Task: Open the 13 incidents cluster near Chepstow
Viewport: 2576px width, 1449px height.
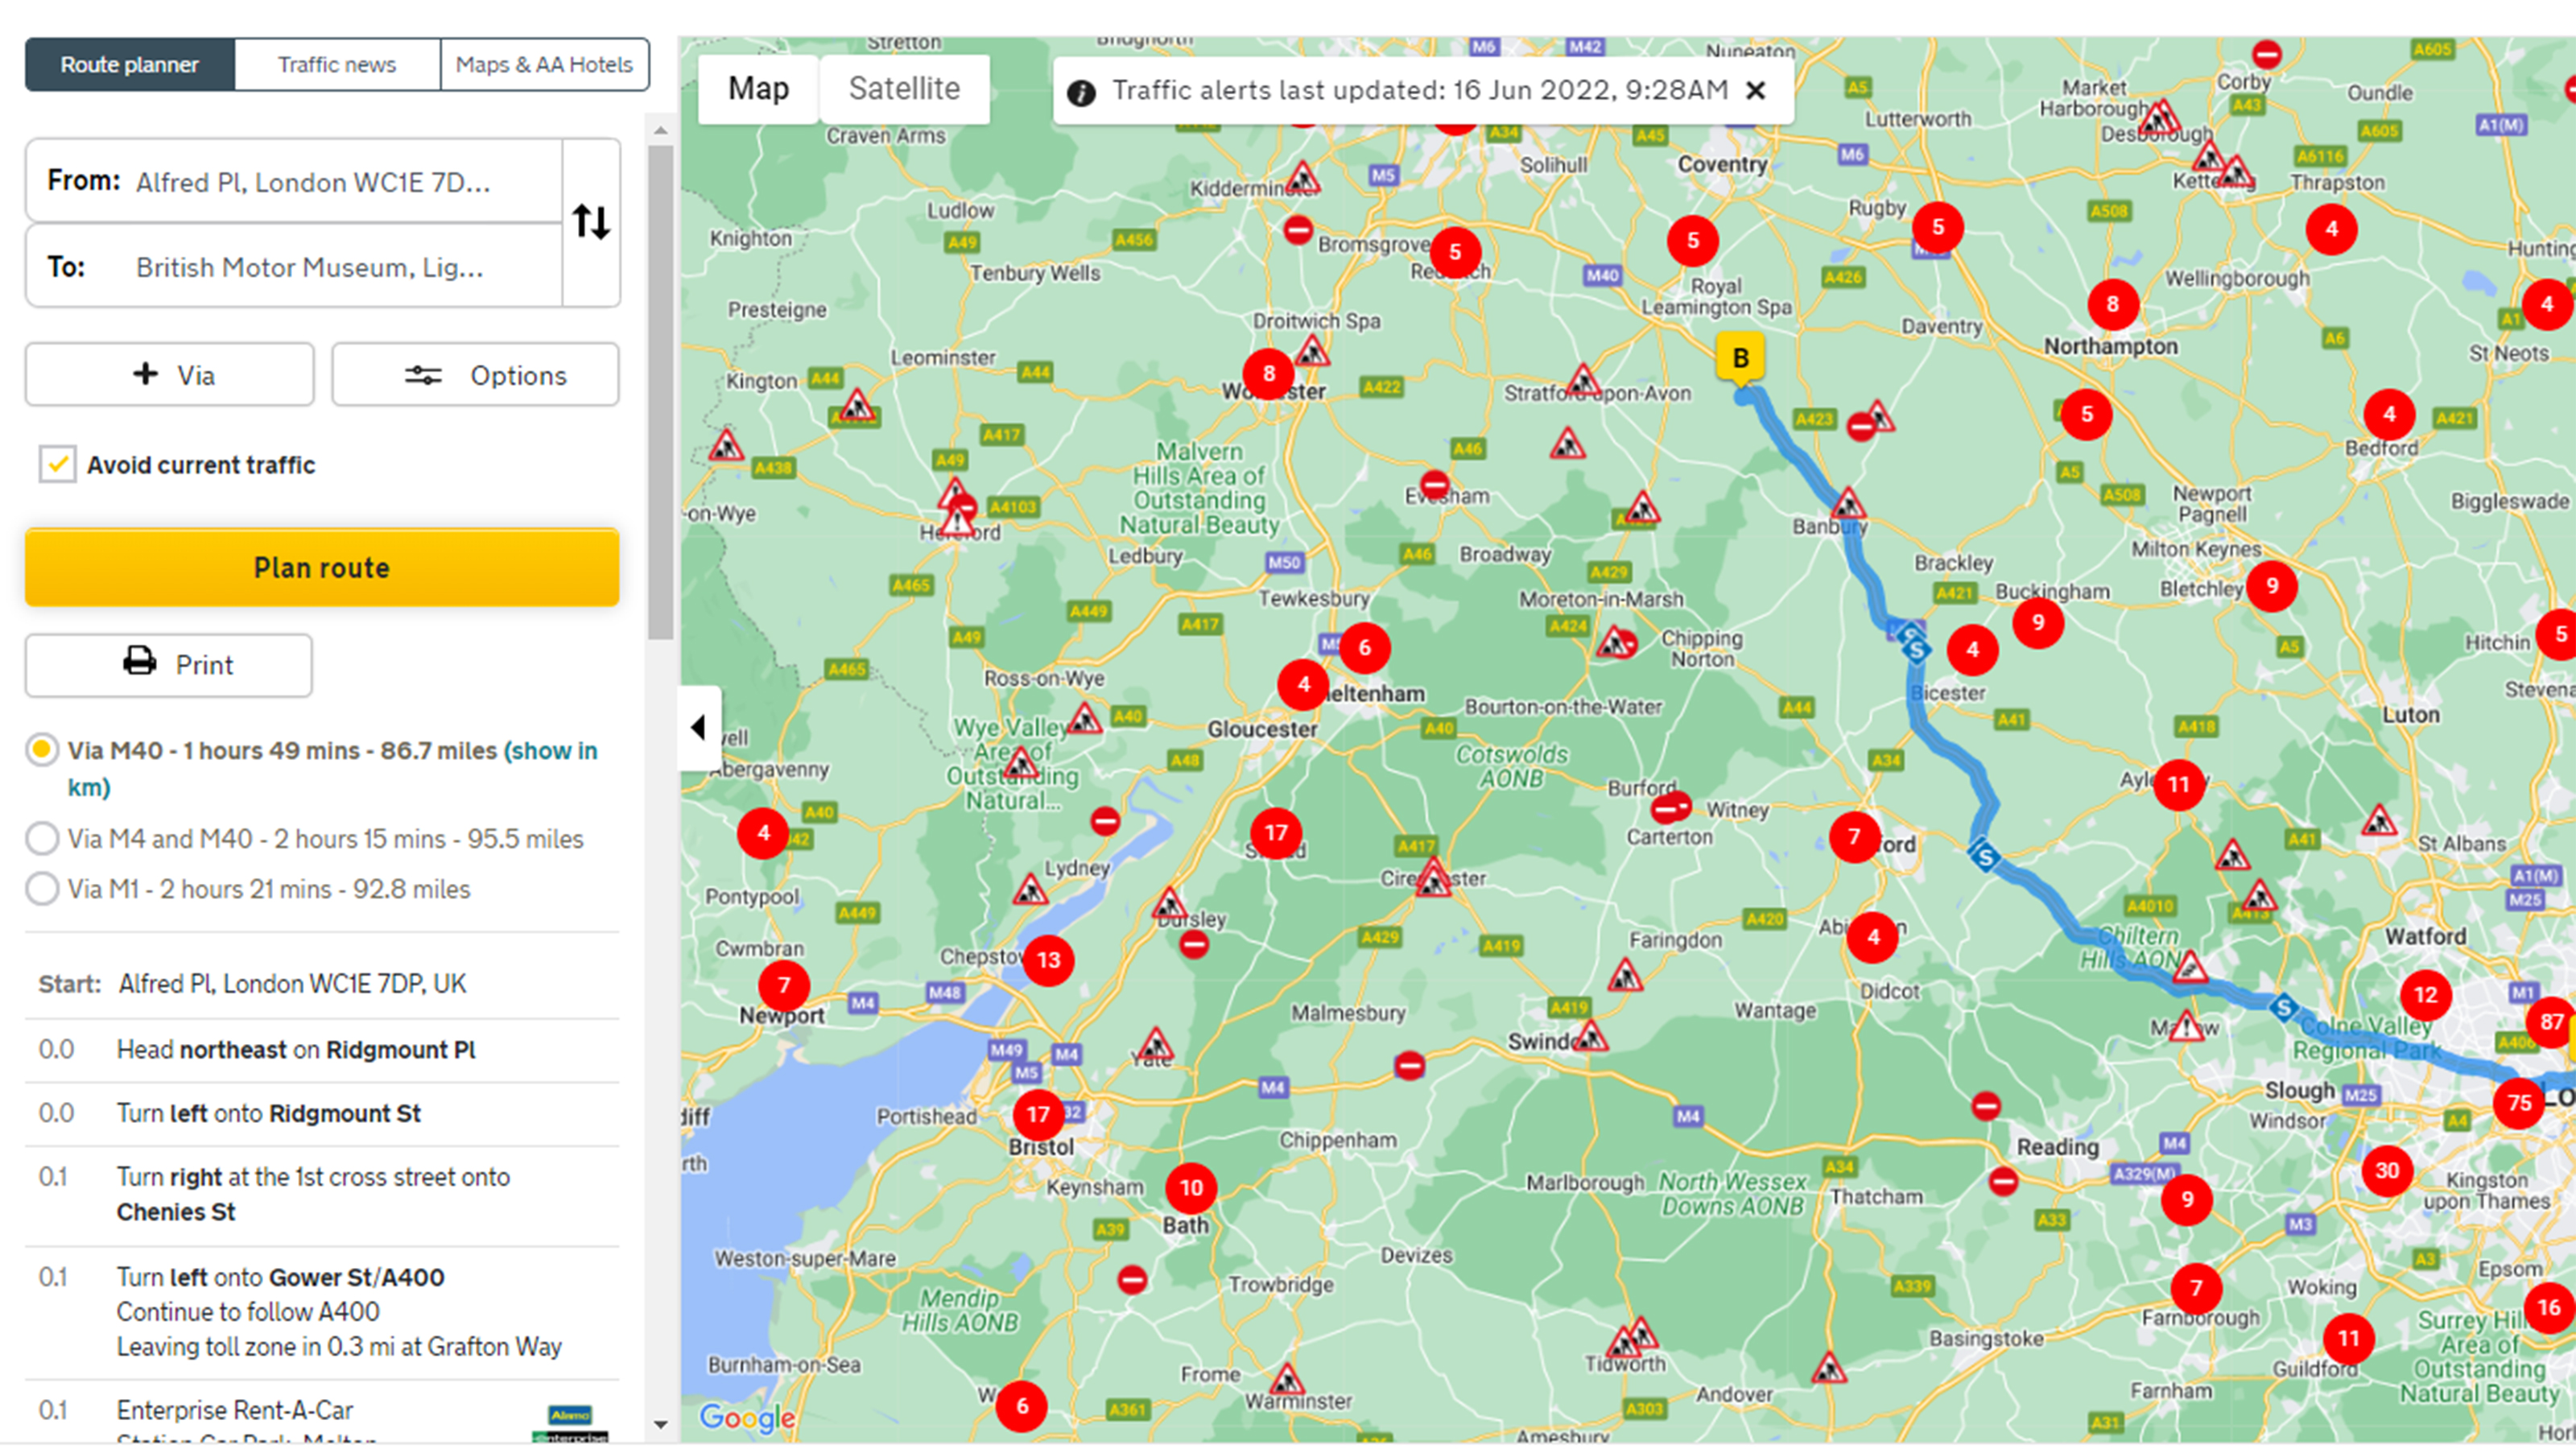Action: 1048,960
